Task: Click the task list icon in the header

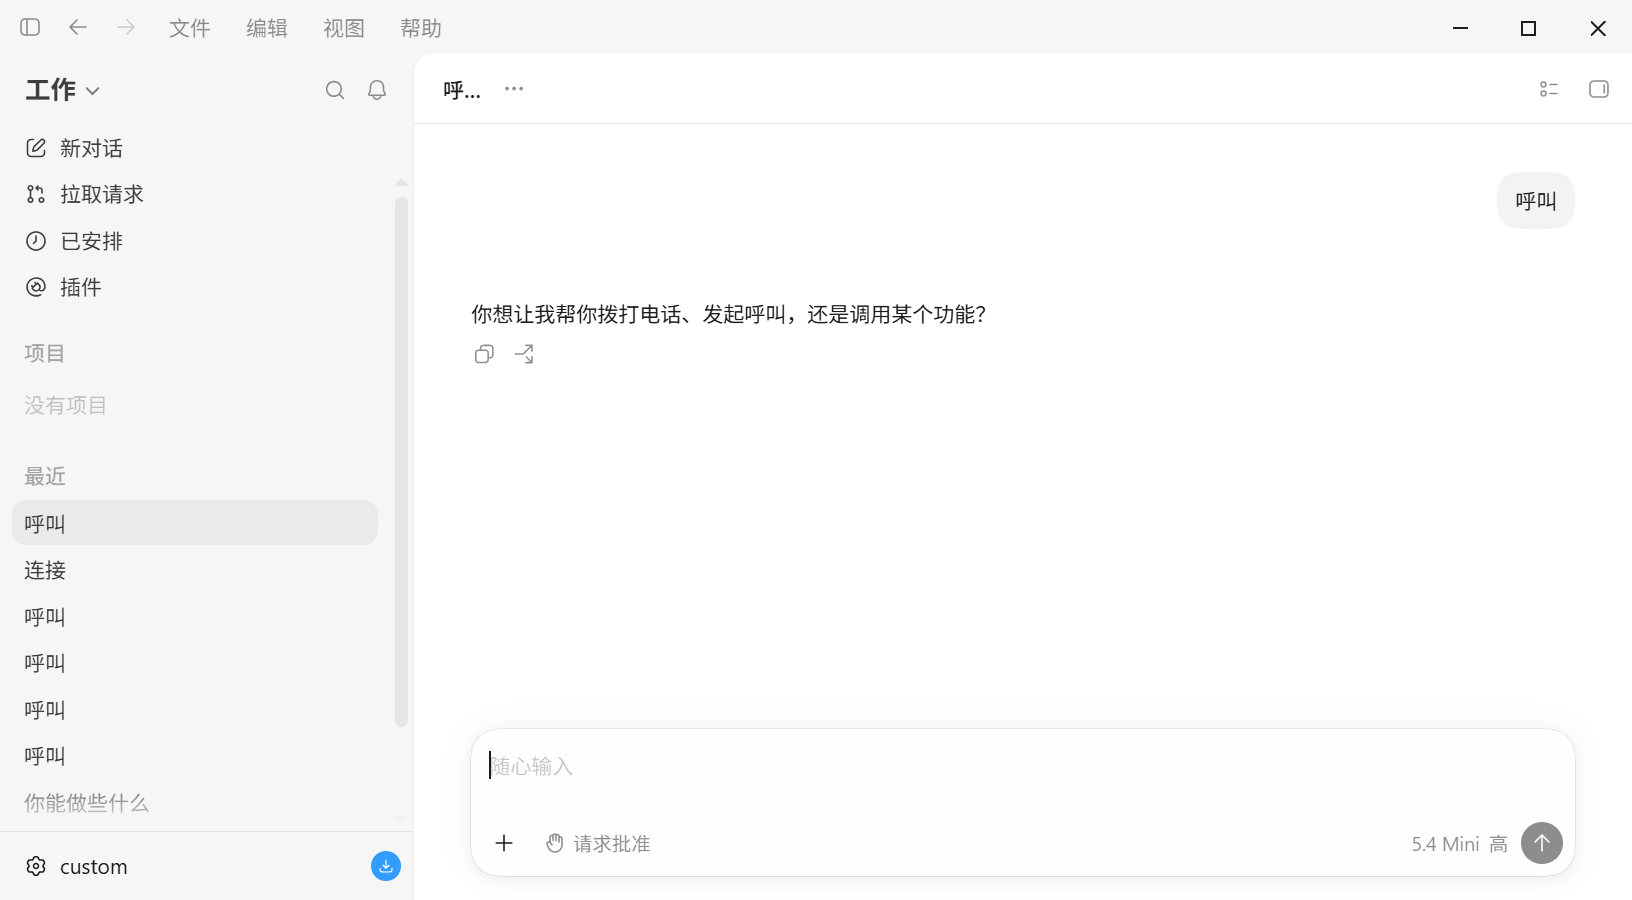Action: click(1549, 89)
